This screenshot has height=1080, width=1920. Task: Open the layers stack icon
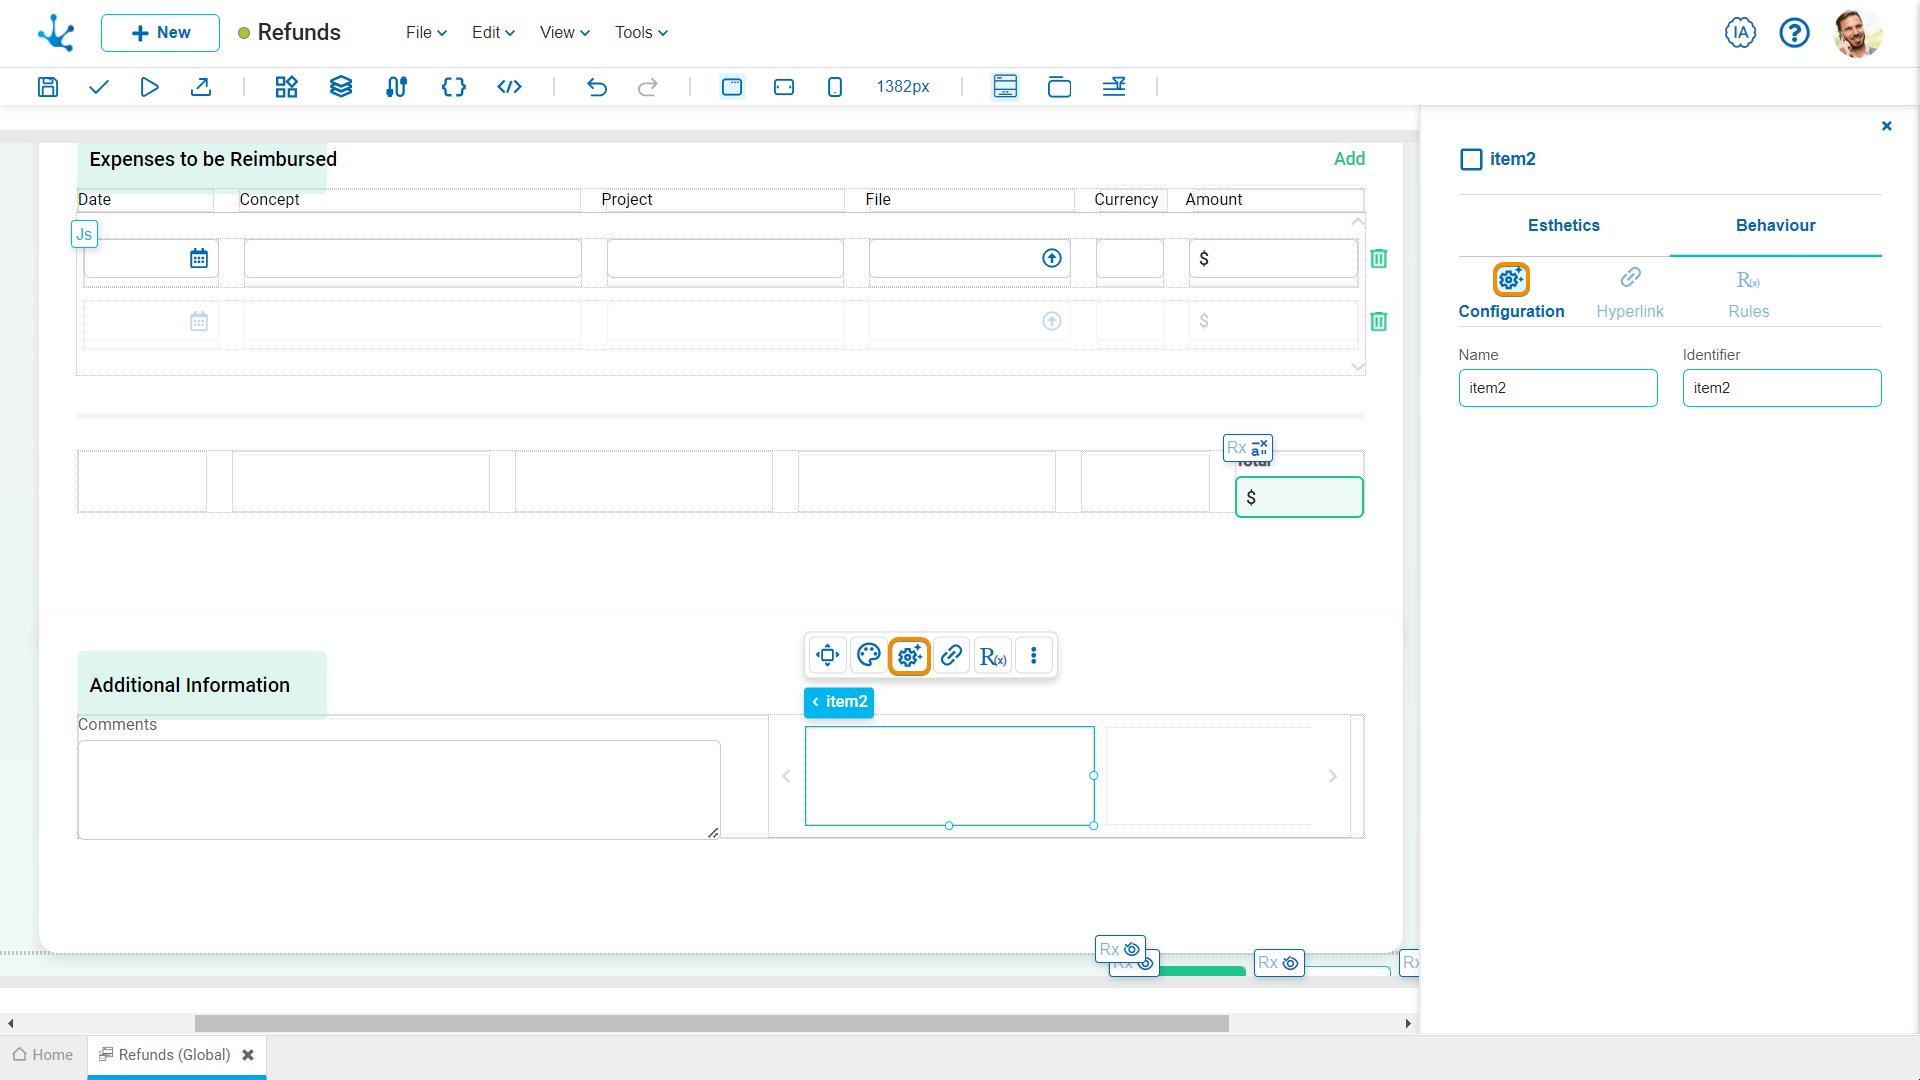click(341, 87)
